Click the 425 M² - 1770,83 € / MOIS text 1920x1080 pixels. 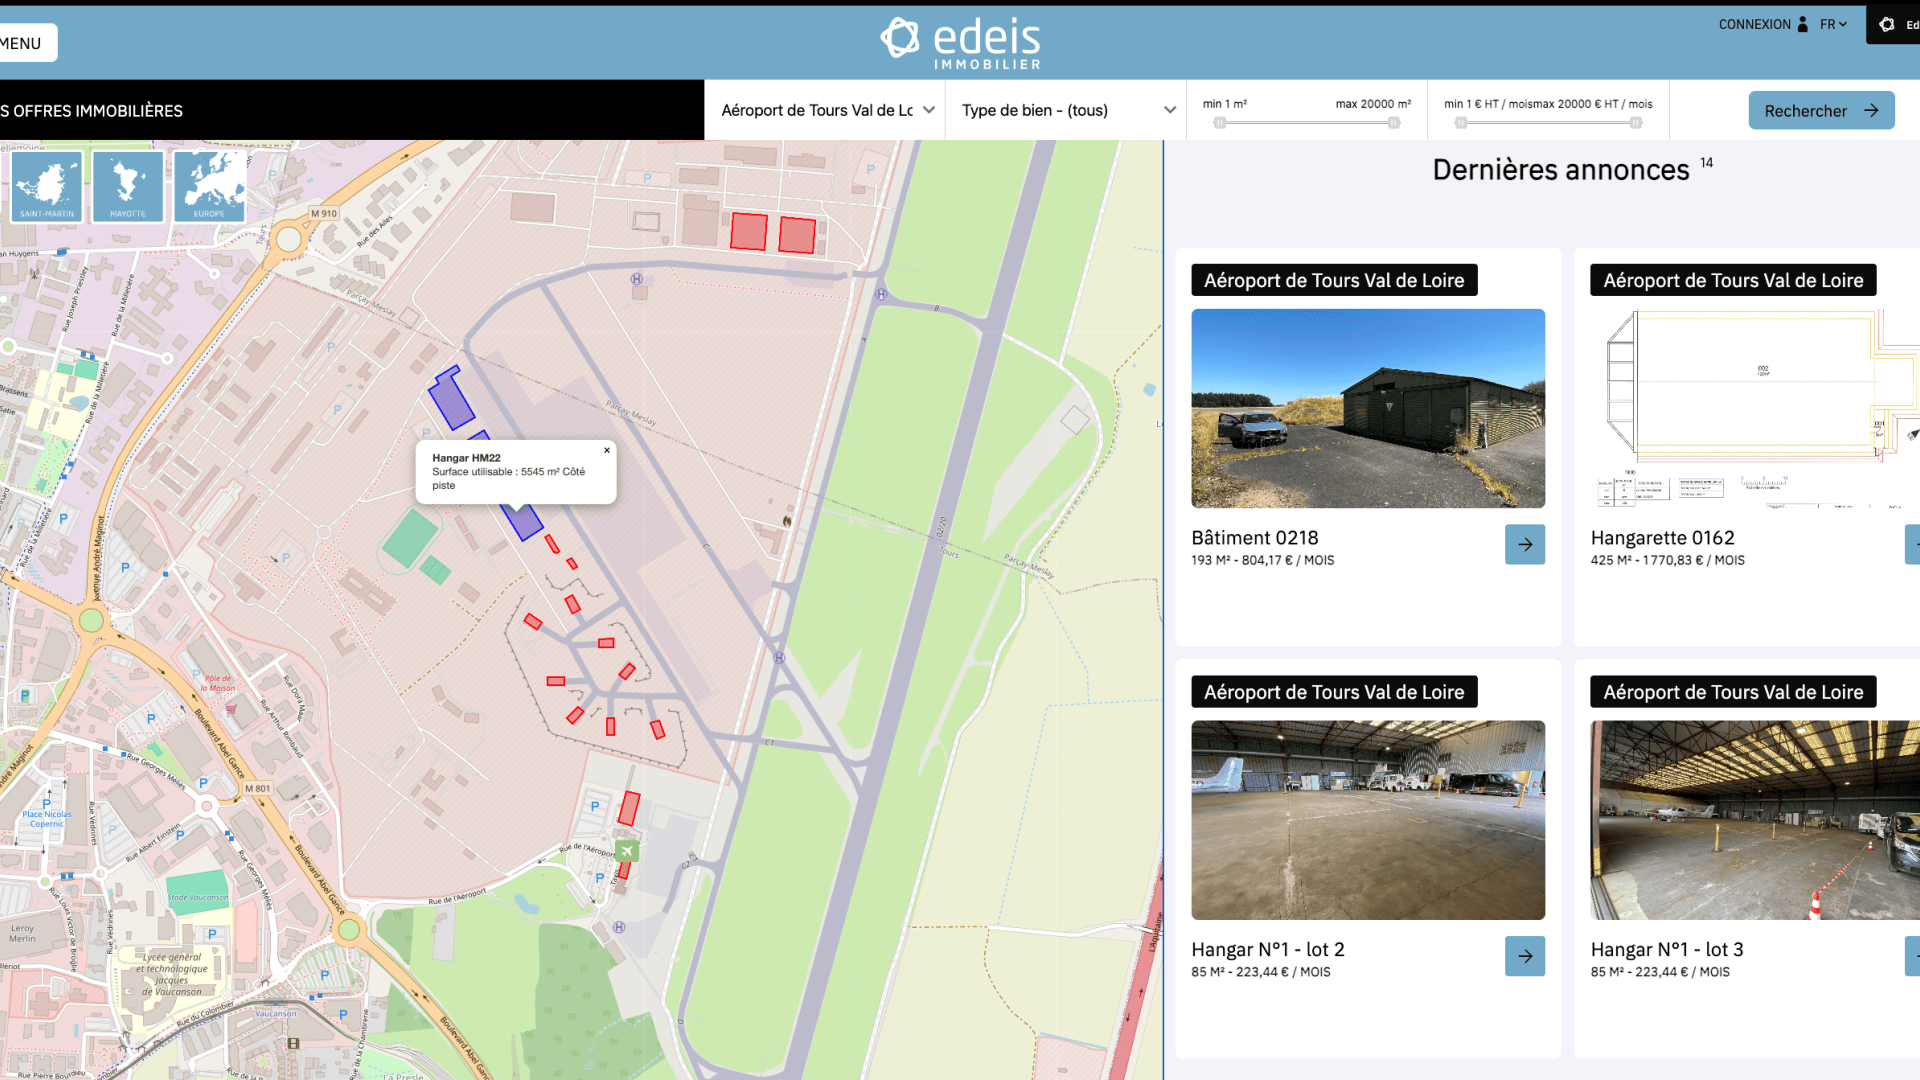point(1666,560)
